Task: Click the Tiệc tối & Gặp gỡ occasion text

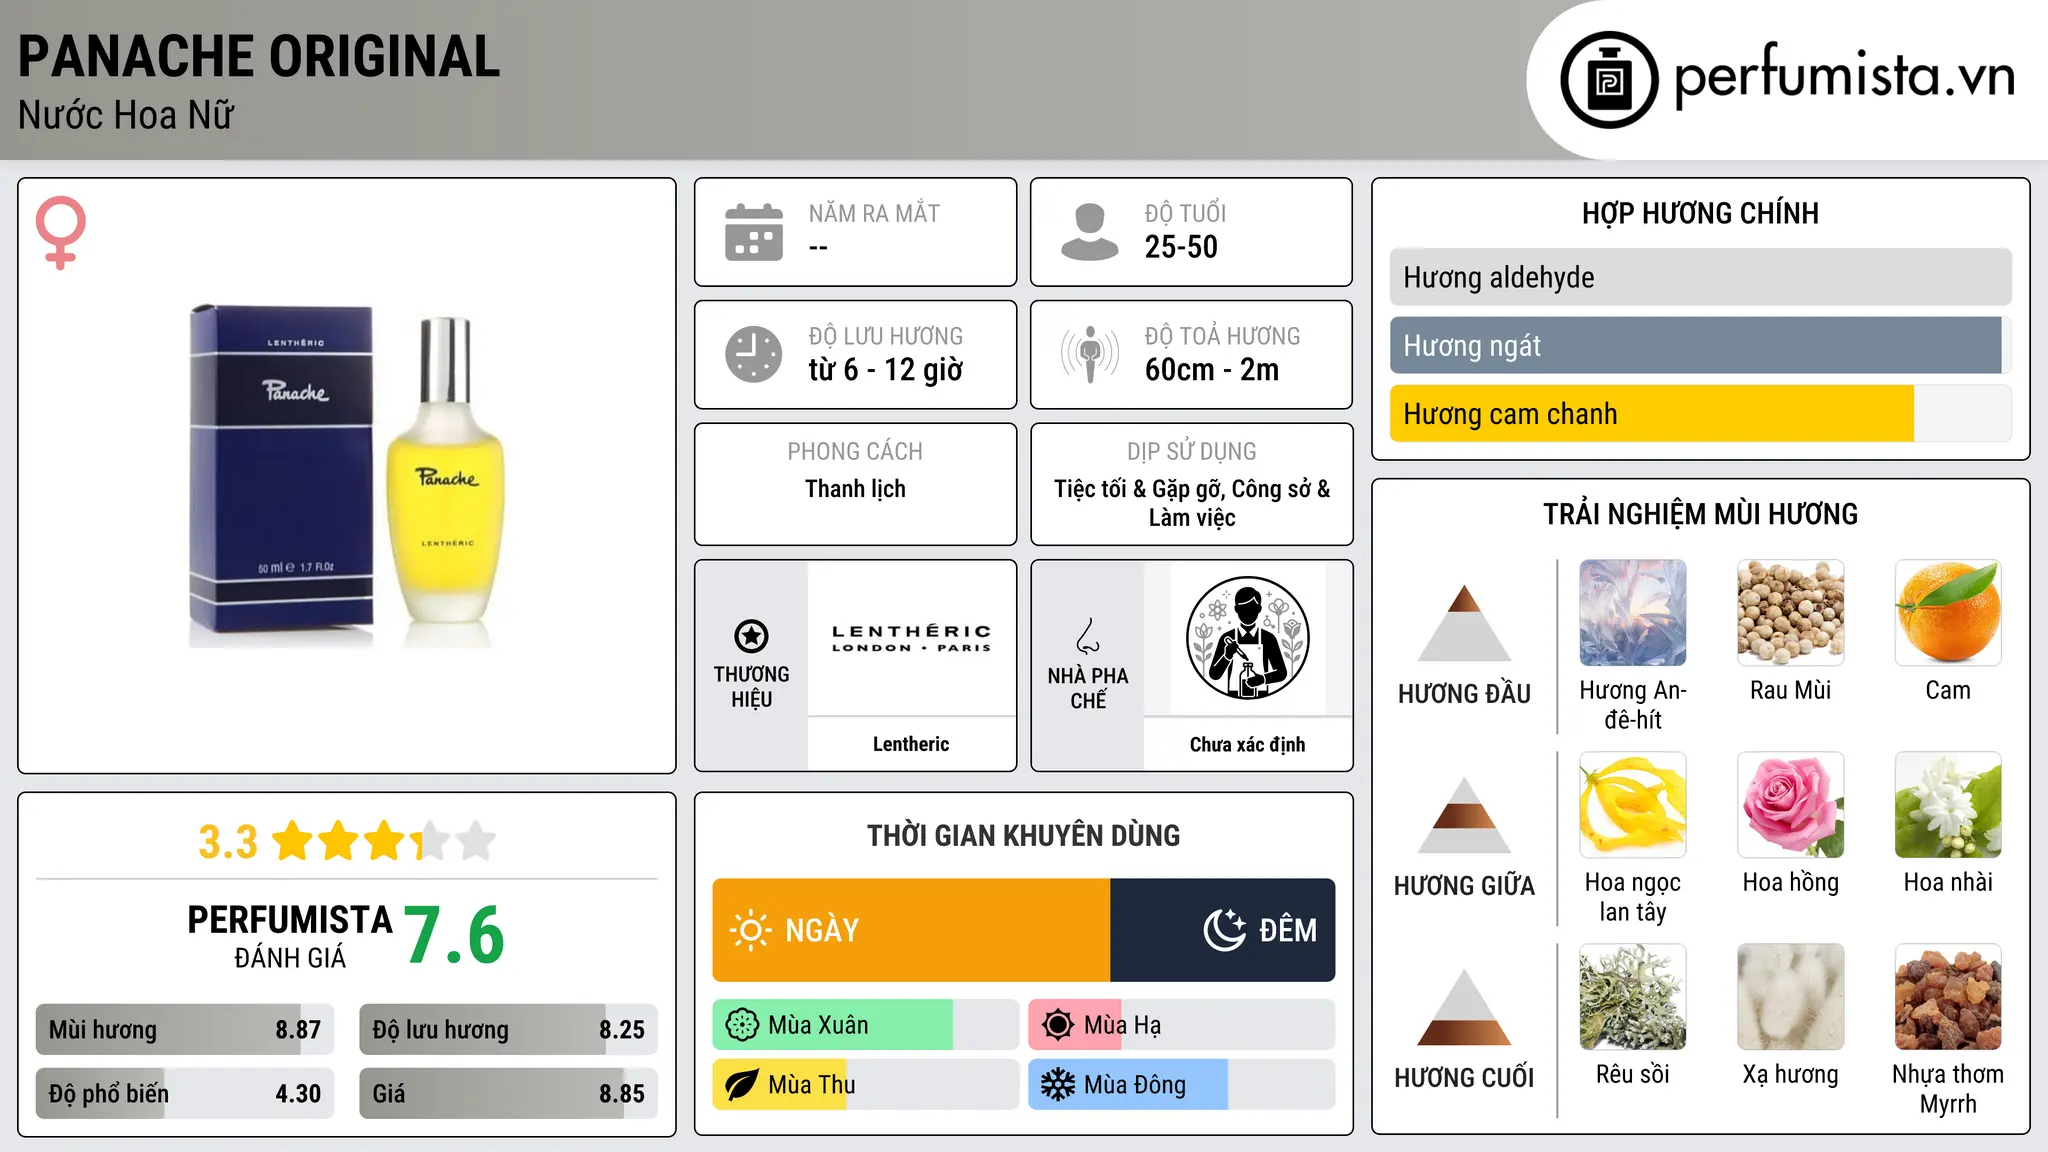Action: point(1192,503)
